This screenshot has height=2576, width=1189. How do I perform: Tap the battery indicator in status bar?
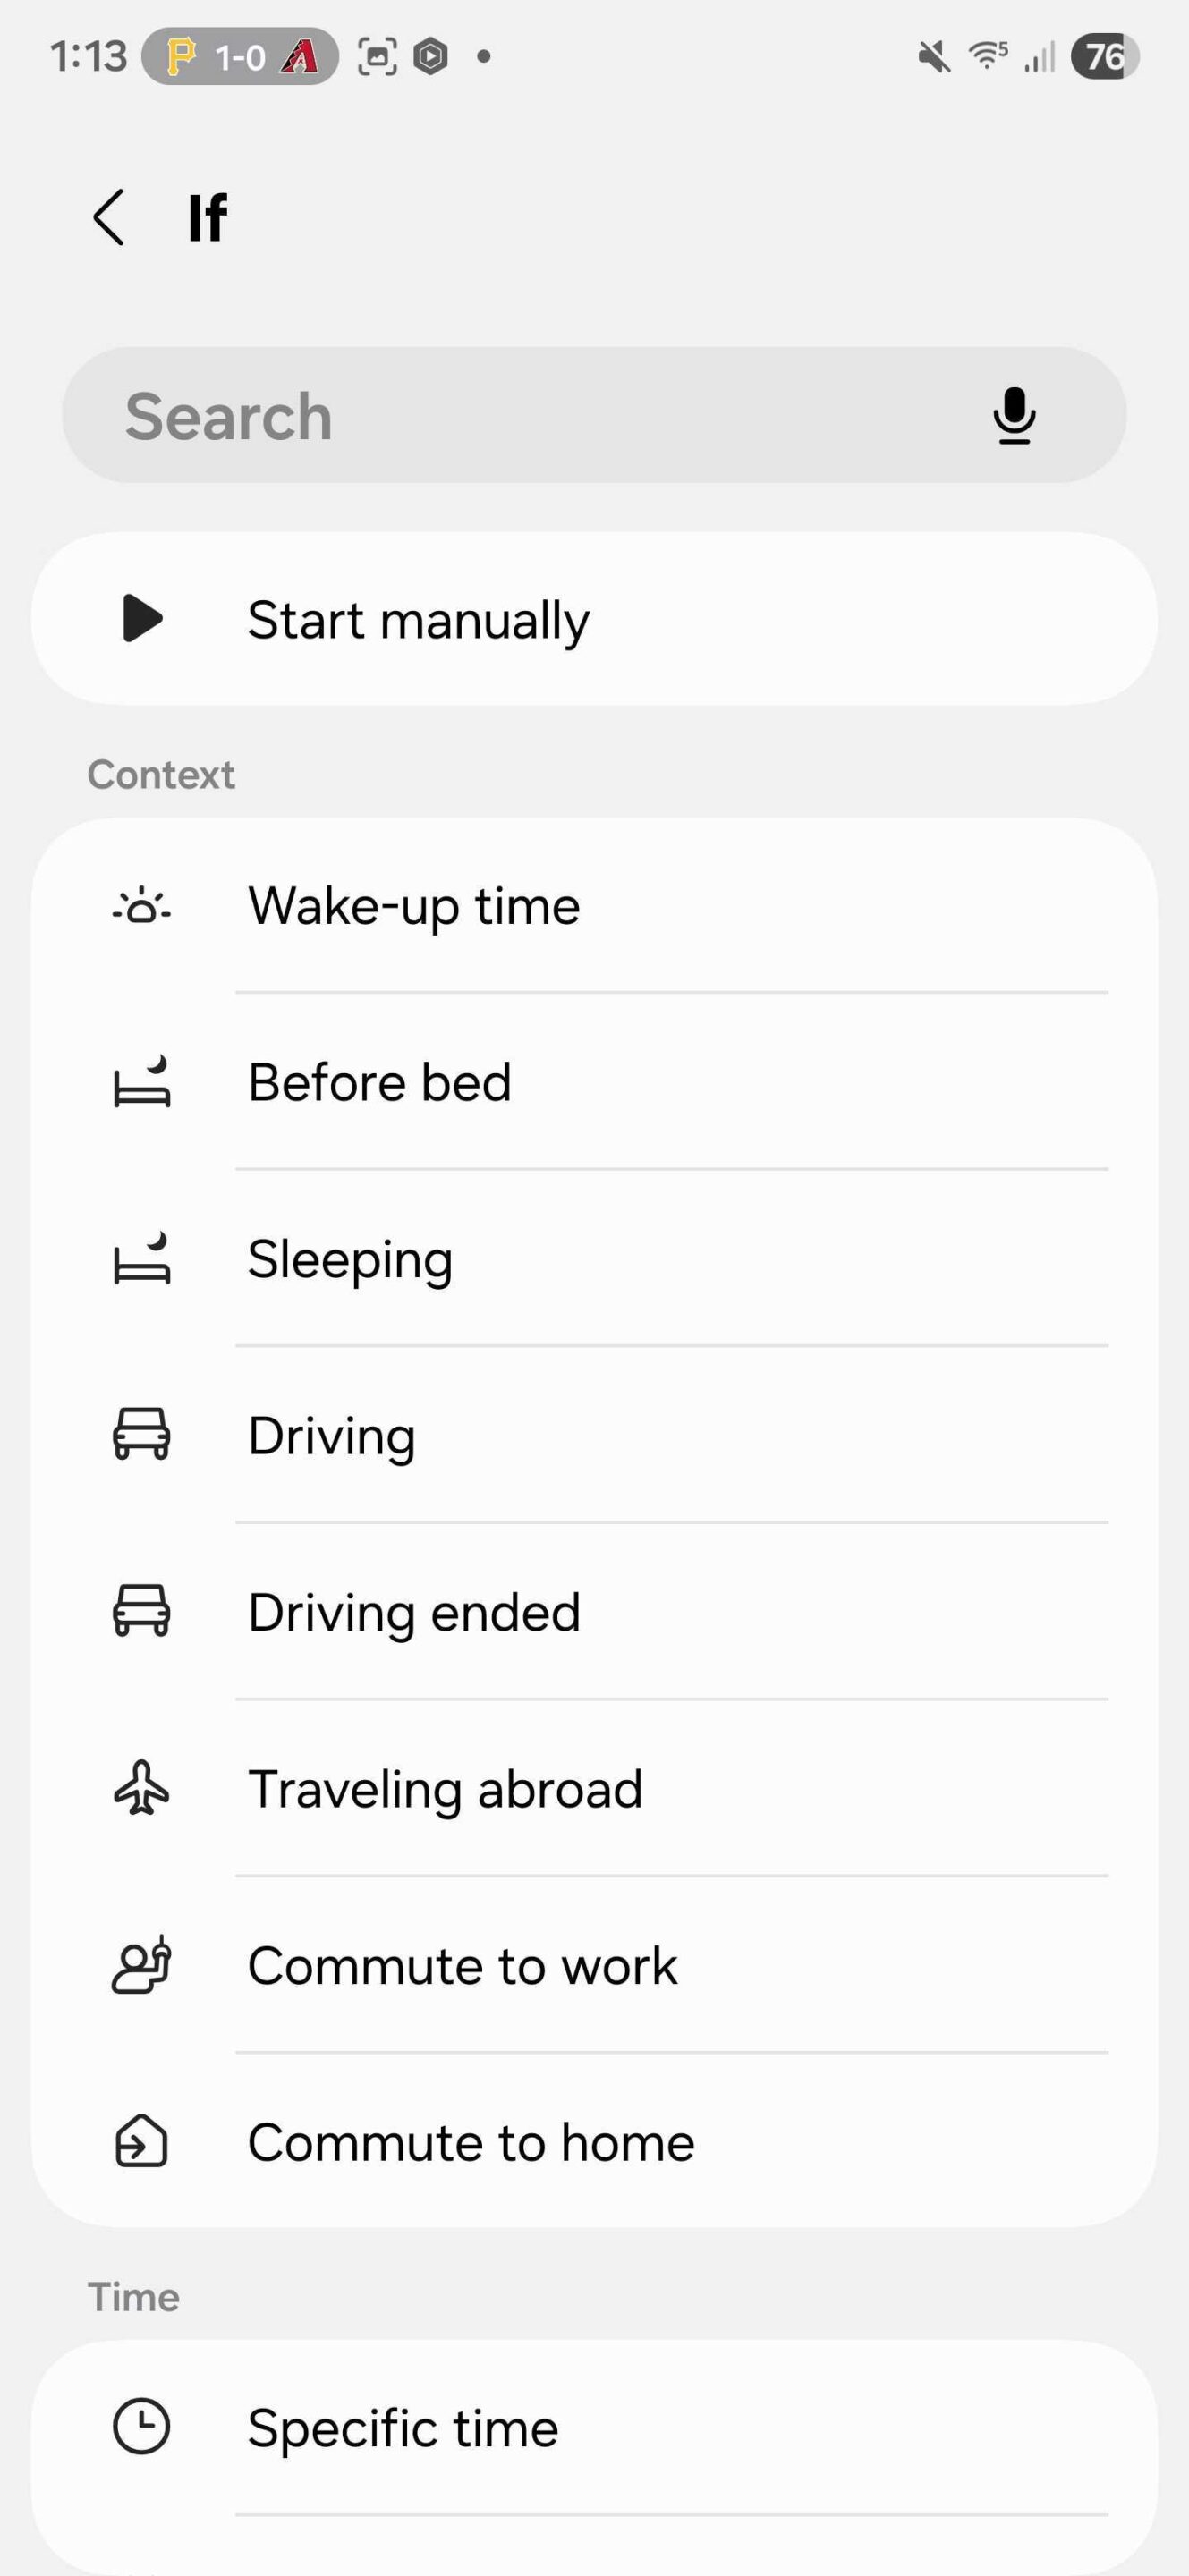1104,56
